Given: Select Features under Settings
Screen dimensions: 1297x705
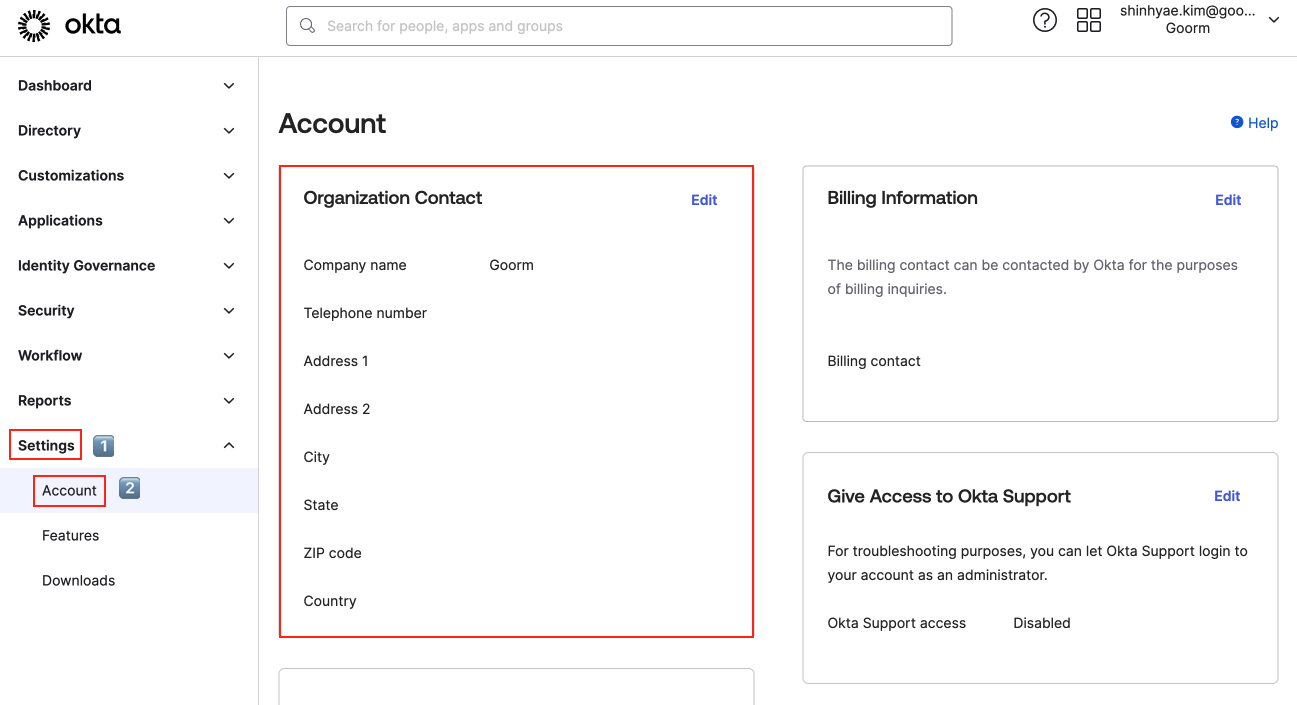Looking at the screenshot, I should click(x=70, y=536).
